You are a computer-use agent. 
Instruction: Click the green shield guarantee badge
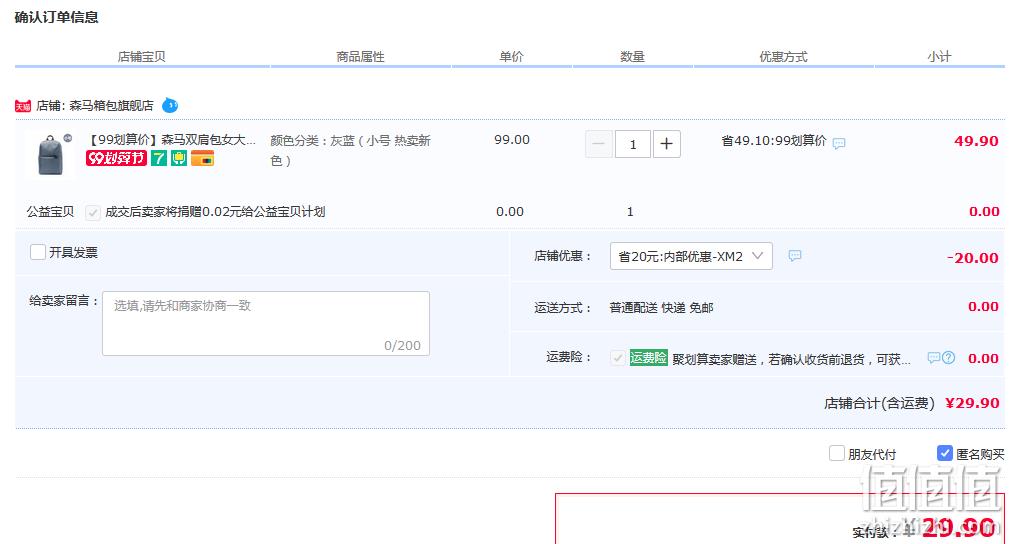(178, 158)
